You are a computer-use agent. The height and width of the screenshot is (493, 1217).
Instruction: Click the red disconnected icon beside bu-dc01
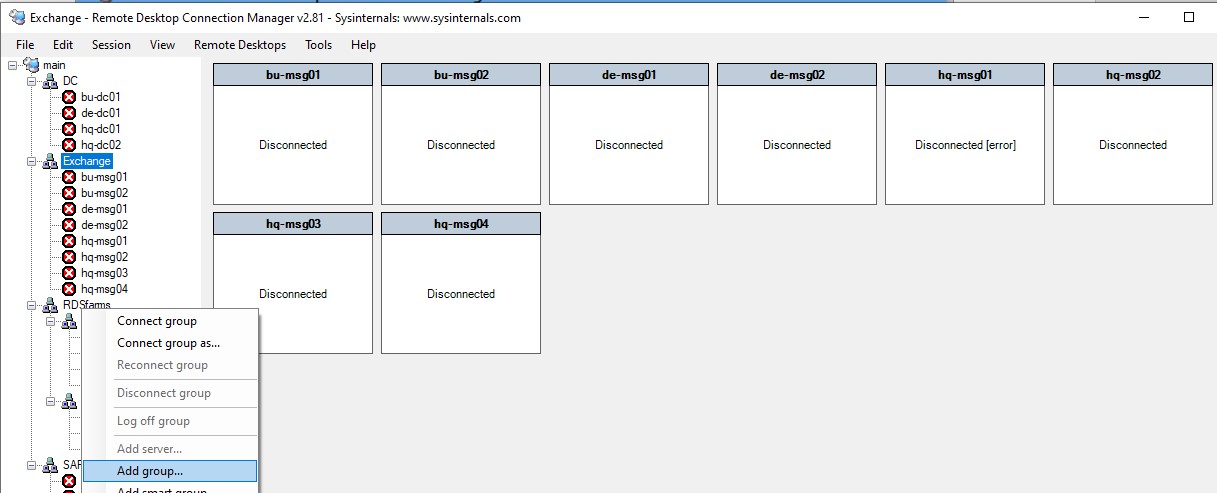click(x=69, y=97)
